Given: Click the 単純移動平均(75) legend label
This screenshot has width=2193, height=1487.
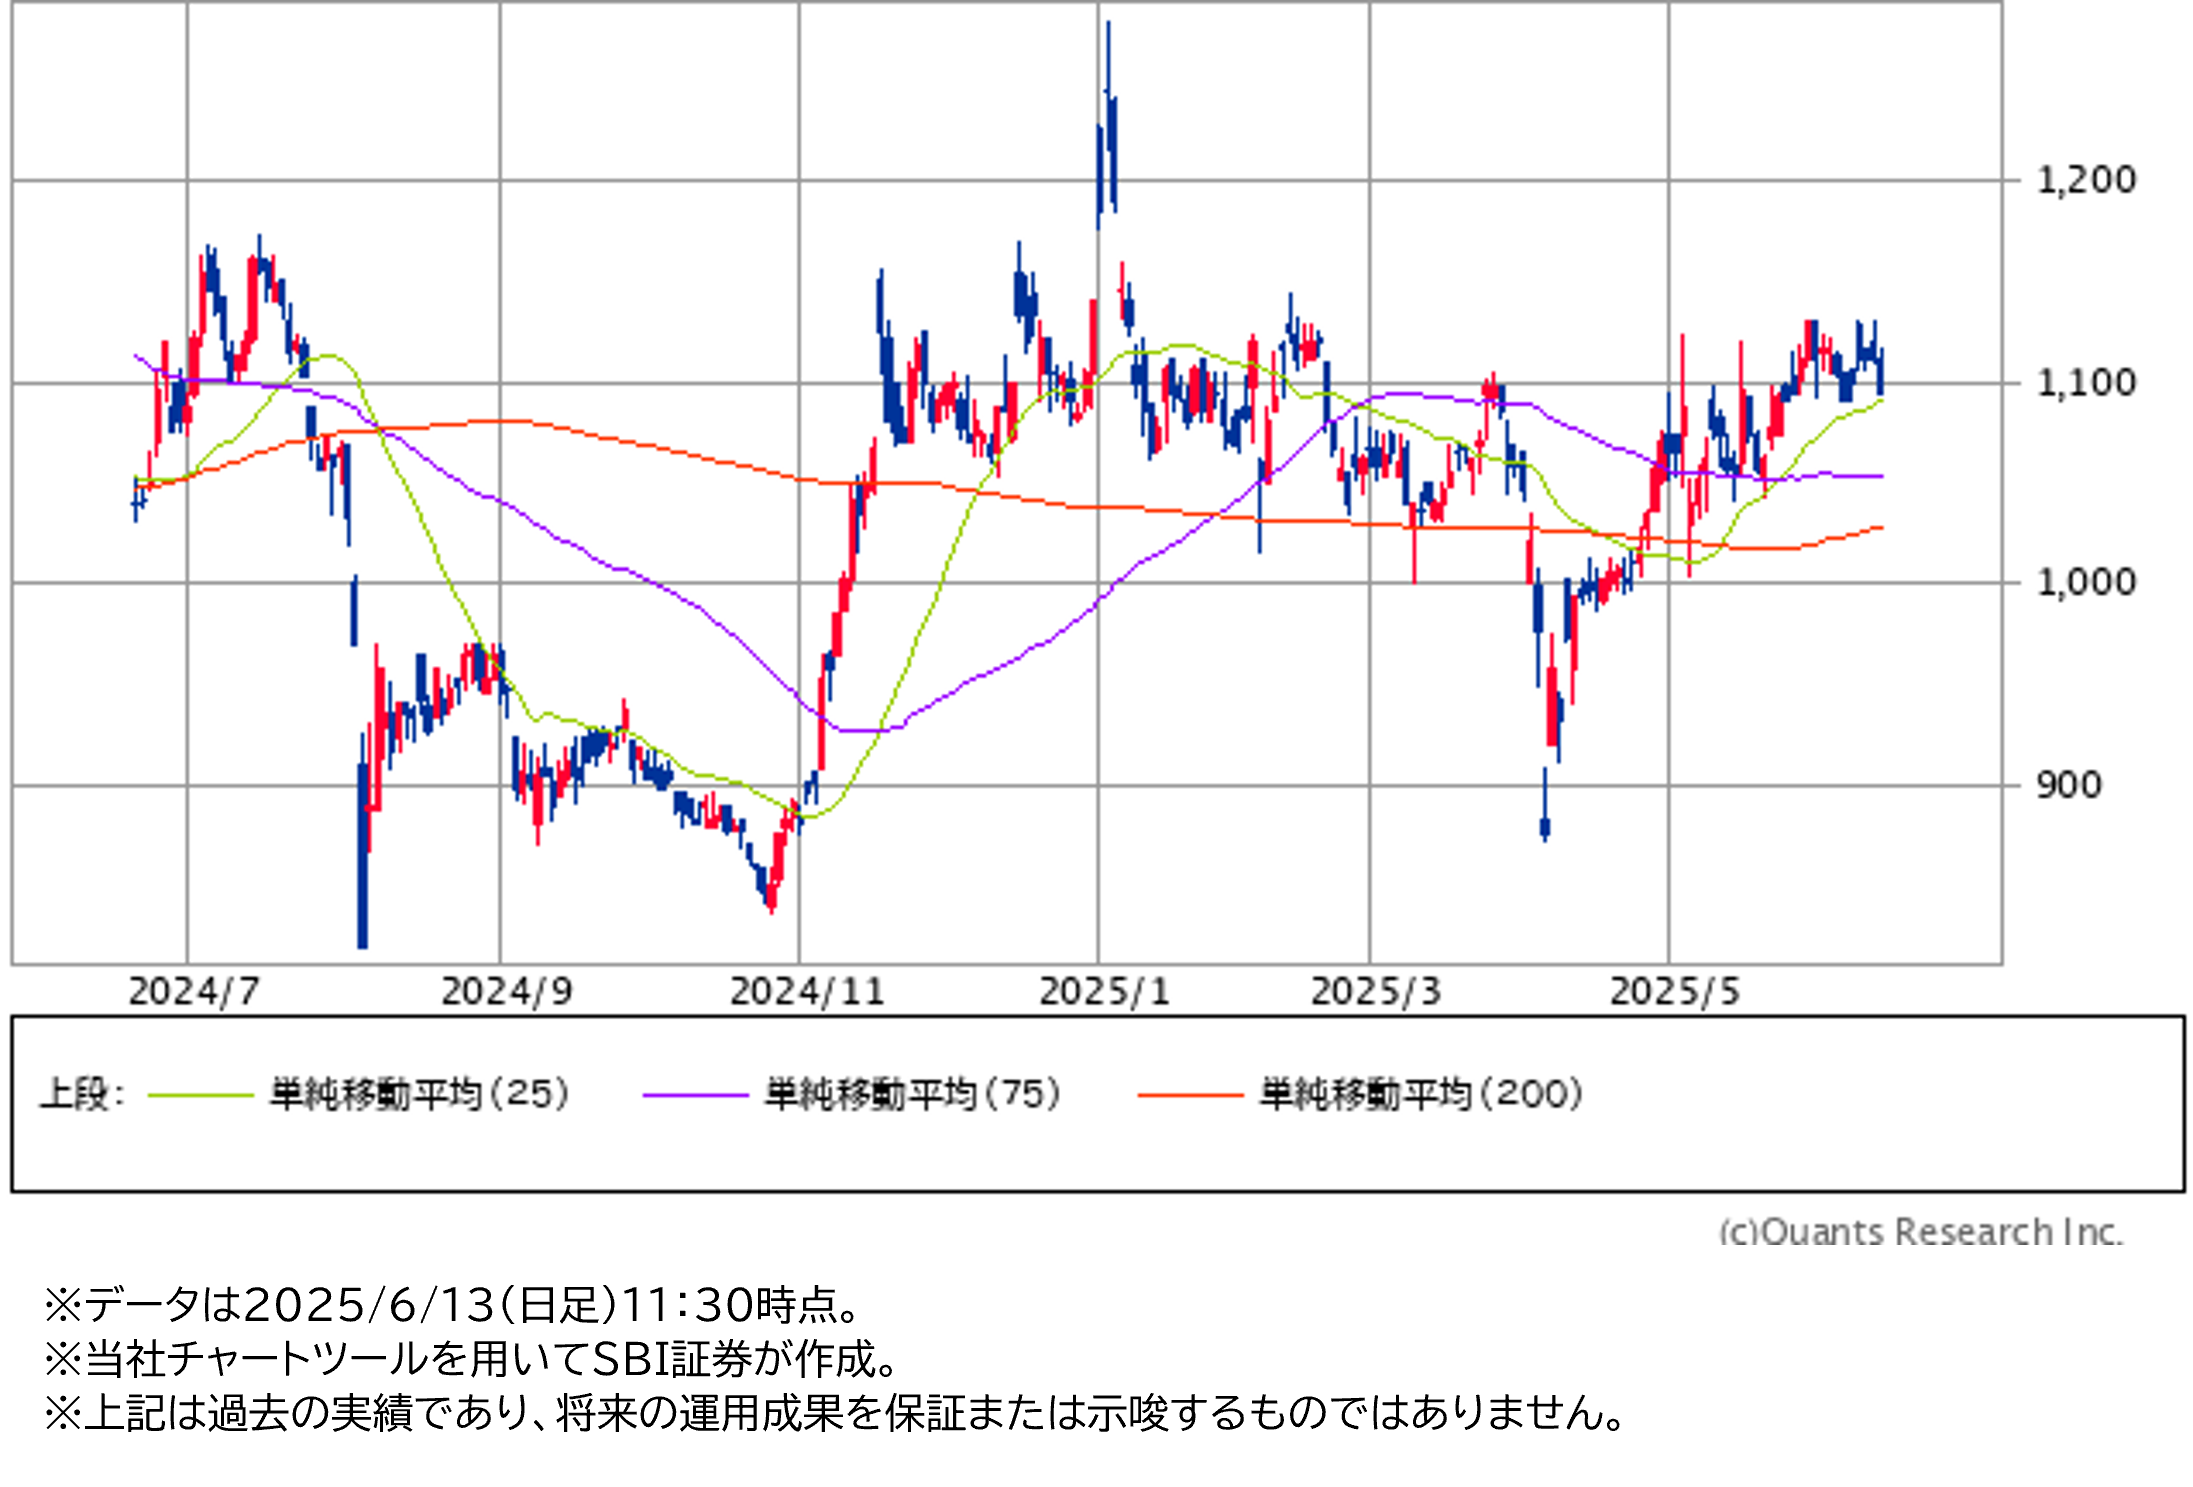Looking at the screenshot, I should point(913,1094).
